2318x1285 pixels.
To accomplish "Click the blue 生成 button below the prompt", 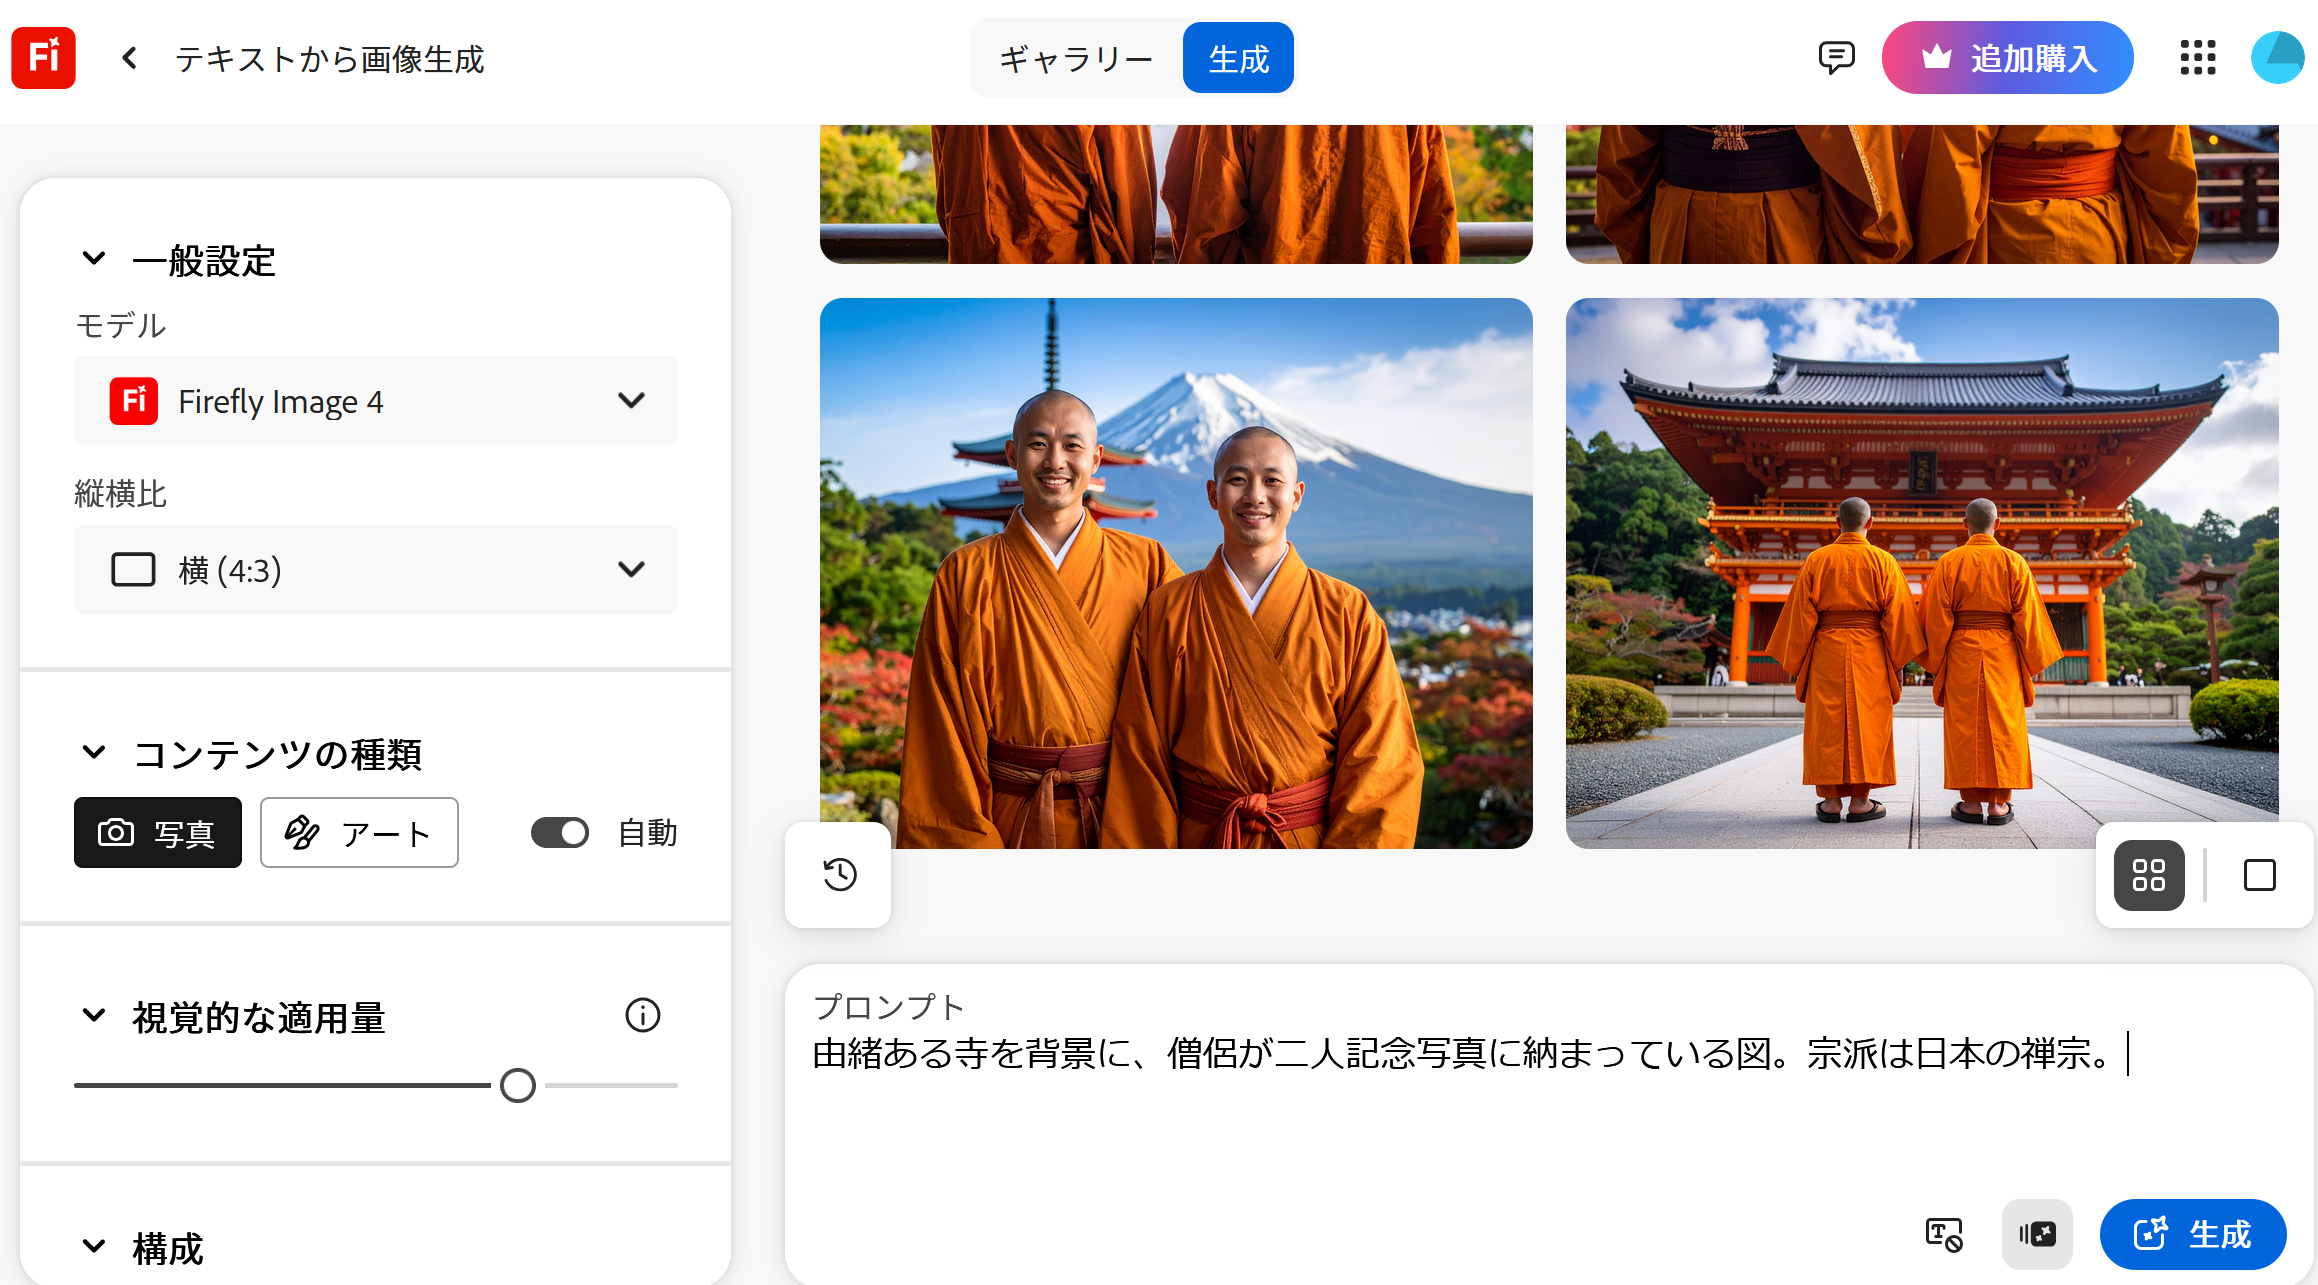I will (2193, 1234).
